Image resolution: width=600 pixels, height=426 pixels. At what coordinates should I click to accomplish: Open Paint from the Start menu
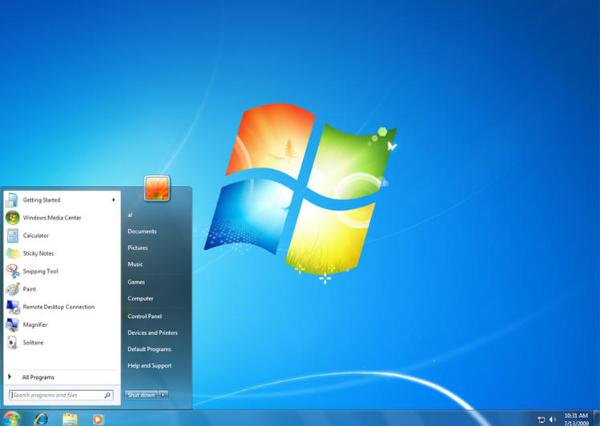61,289
